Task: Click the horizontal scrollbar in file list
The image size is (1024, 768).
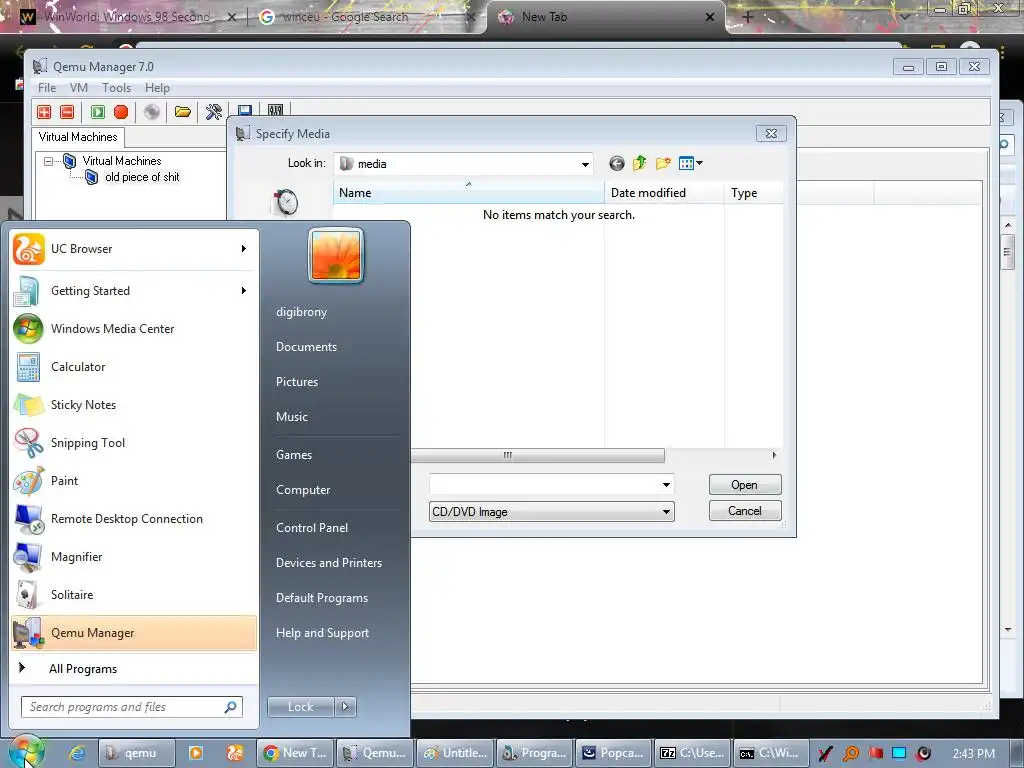Action: pos(537,455)
